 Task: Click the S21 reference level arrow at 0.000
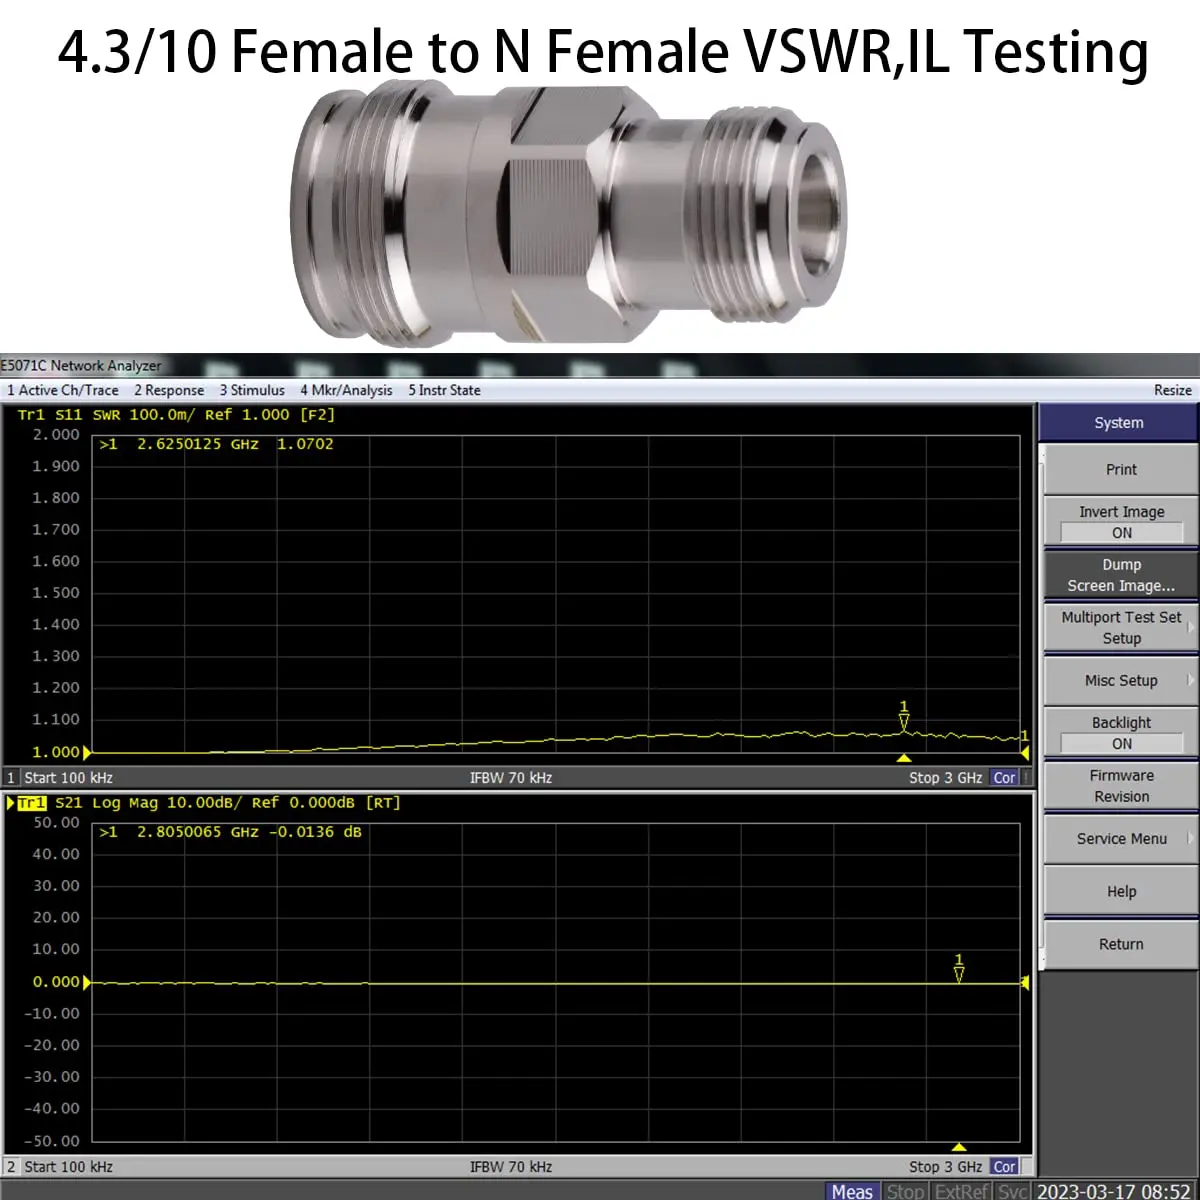click(x=87, y=983)
